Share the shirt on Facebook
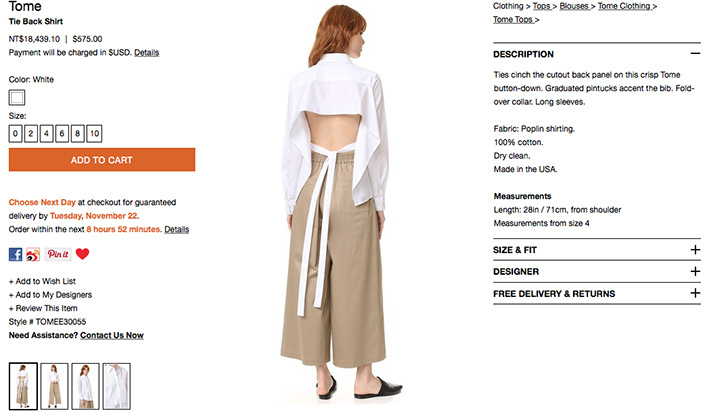 (15, 254)
